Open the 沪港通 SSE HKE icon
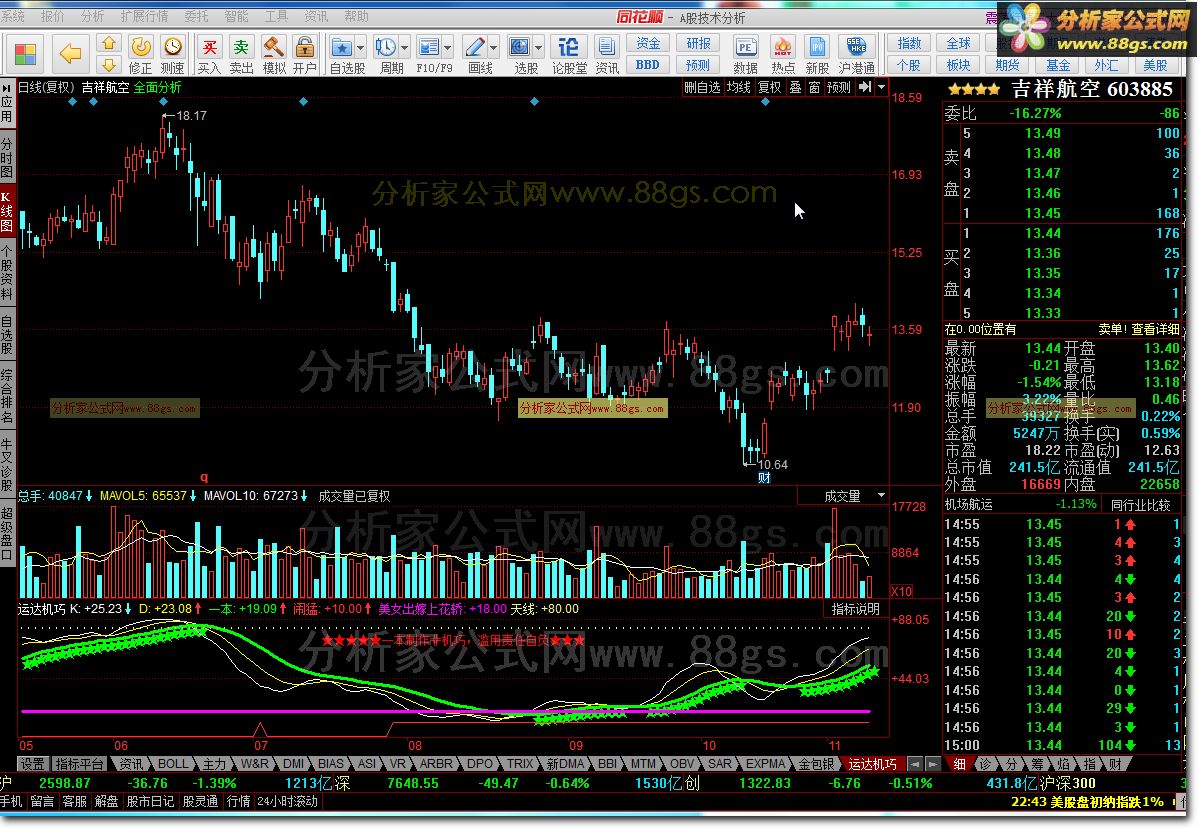 click(x=856, y=55)
